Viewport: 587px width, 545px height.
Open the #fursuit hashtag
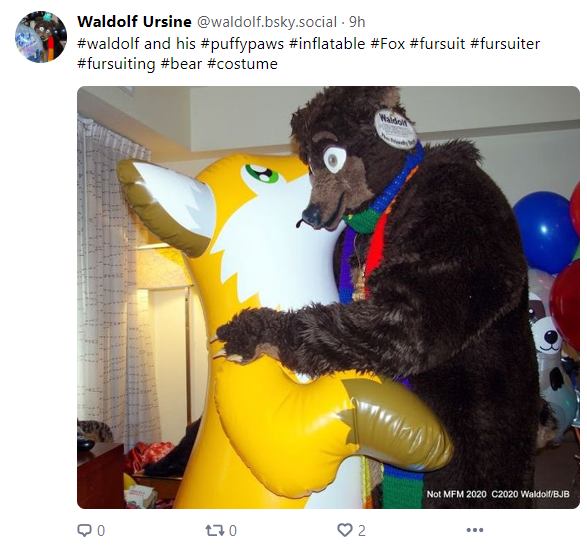click(437, 44)
